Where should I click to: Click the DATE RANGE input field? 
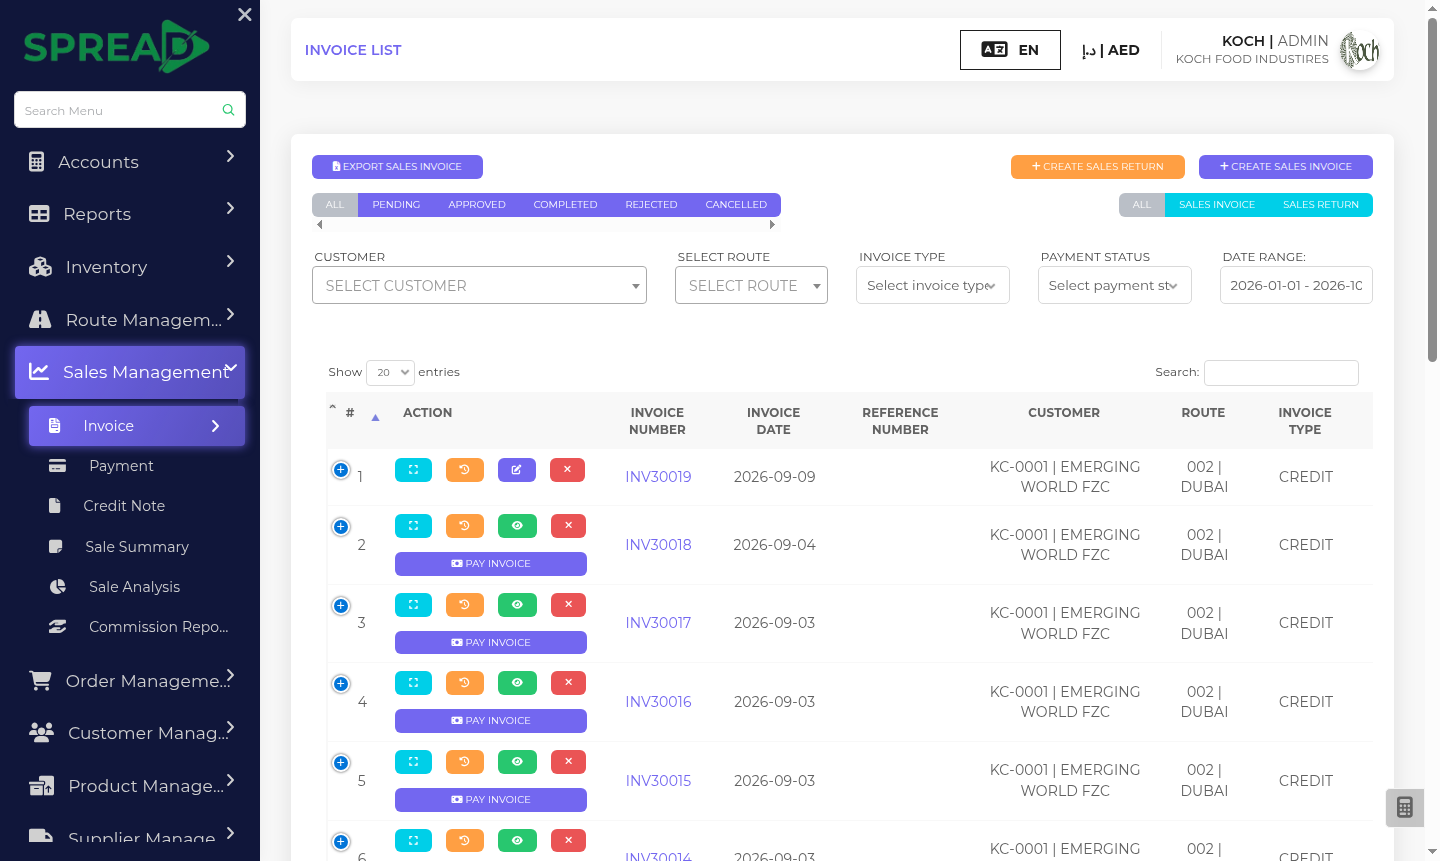click(x=1296, y=285)
